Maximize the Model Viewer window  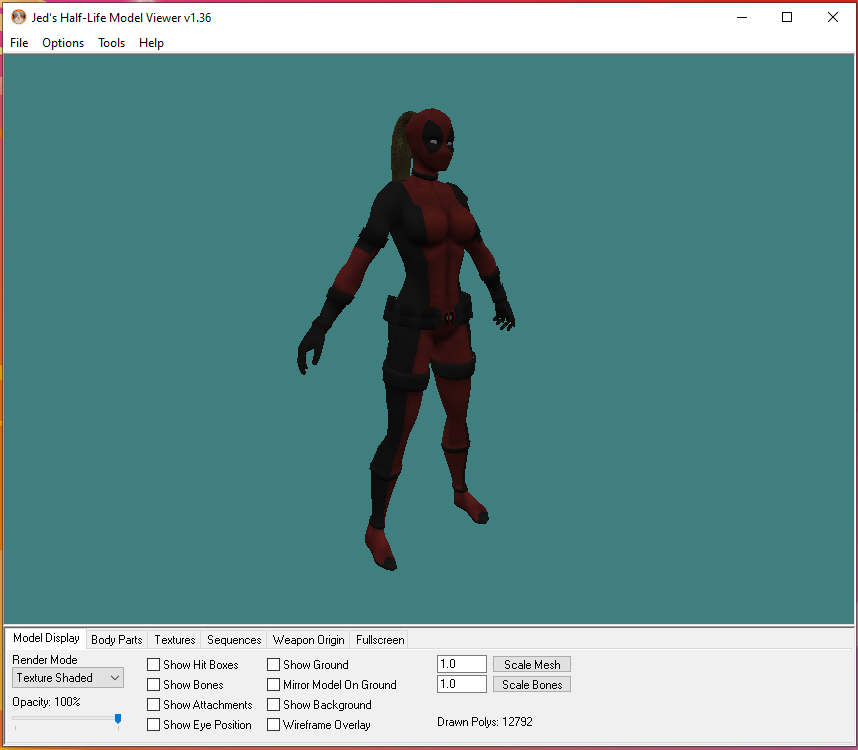click(787, 18)
